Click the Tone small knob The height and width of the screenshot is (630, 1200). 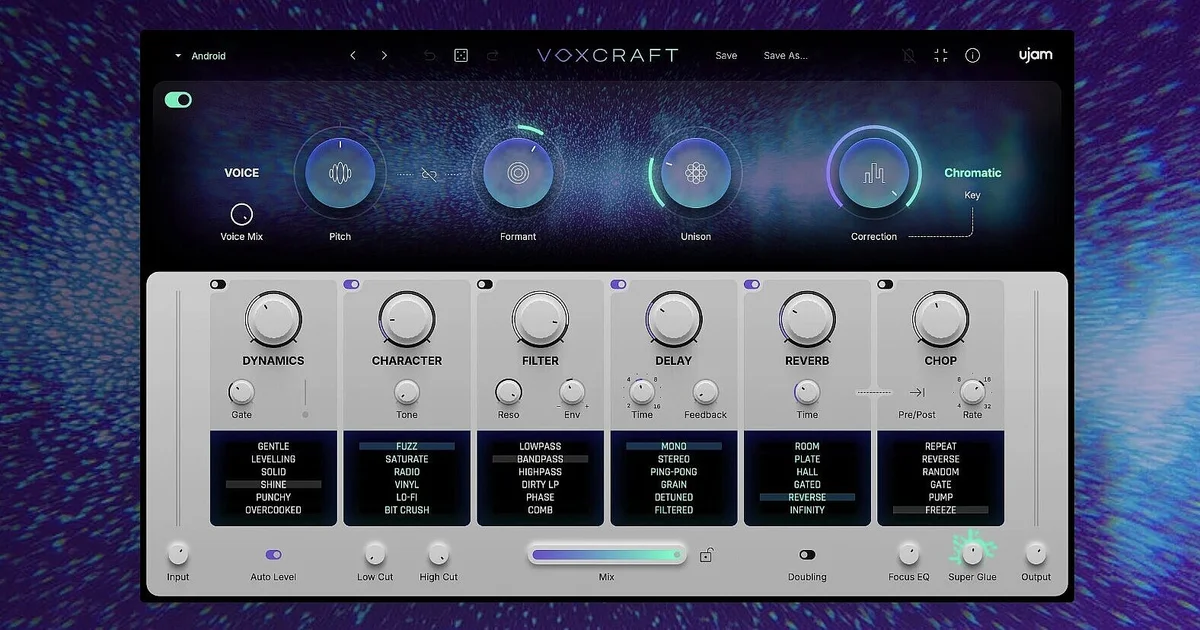[x=407, y=392]
